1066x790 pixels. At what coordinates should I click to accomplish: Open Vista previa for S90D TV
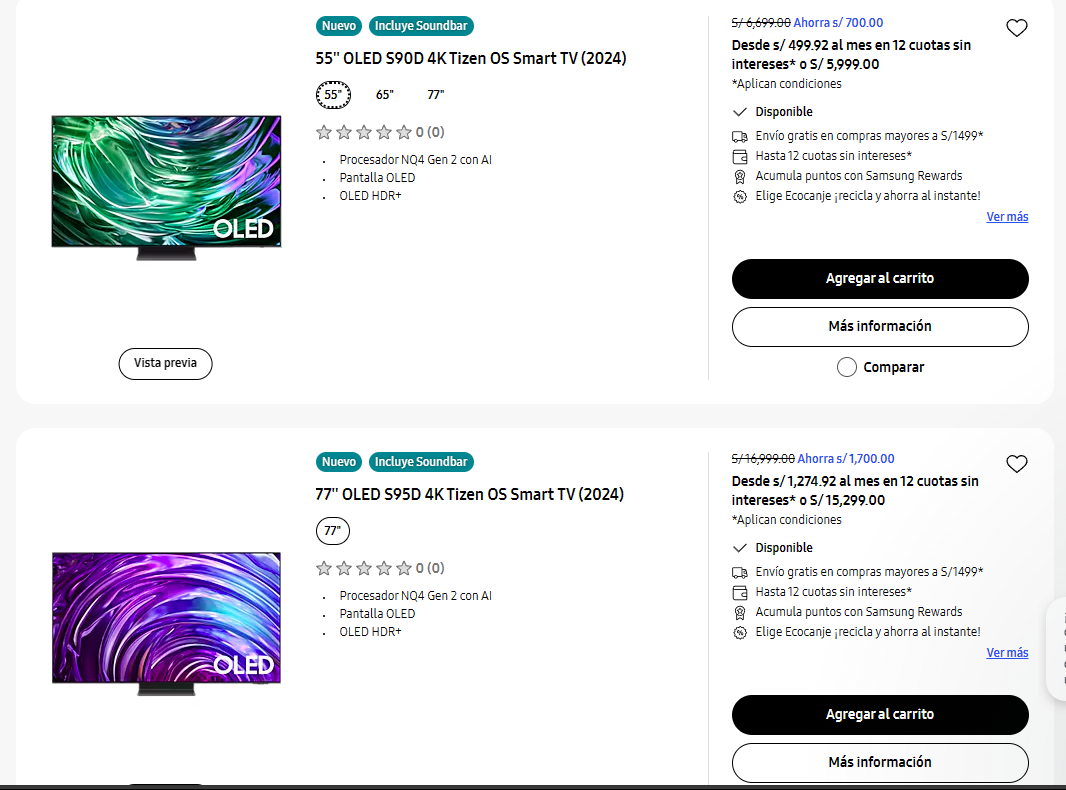[x=166, y=364]
